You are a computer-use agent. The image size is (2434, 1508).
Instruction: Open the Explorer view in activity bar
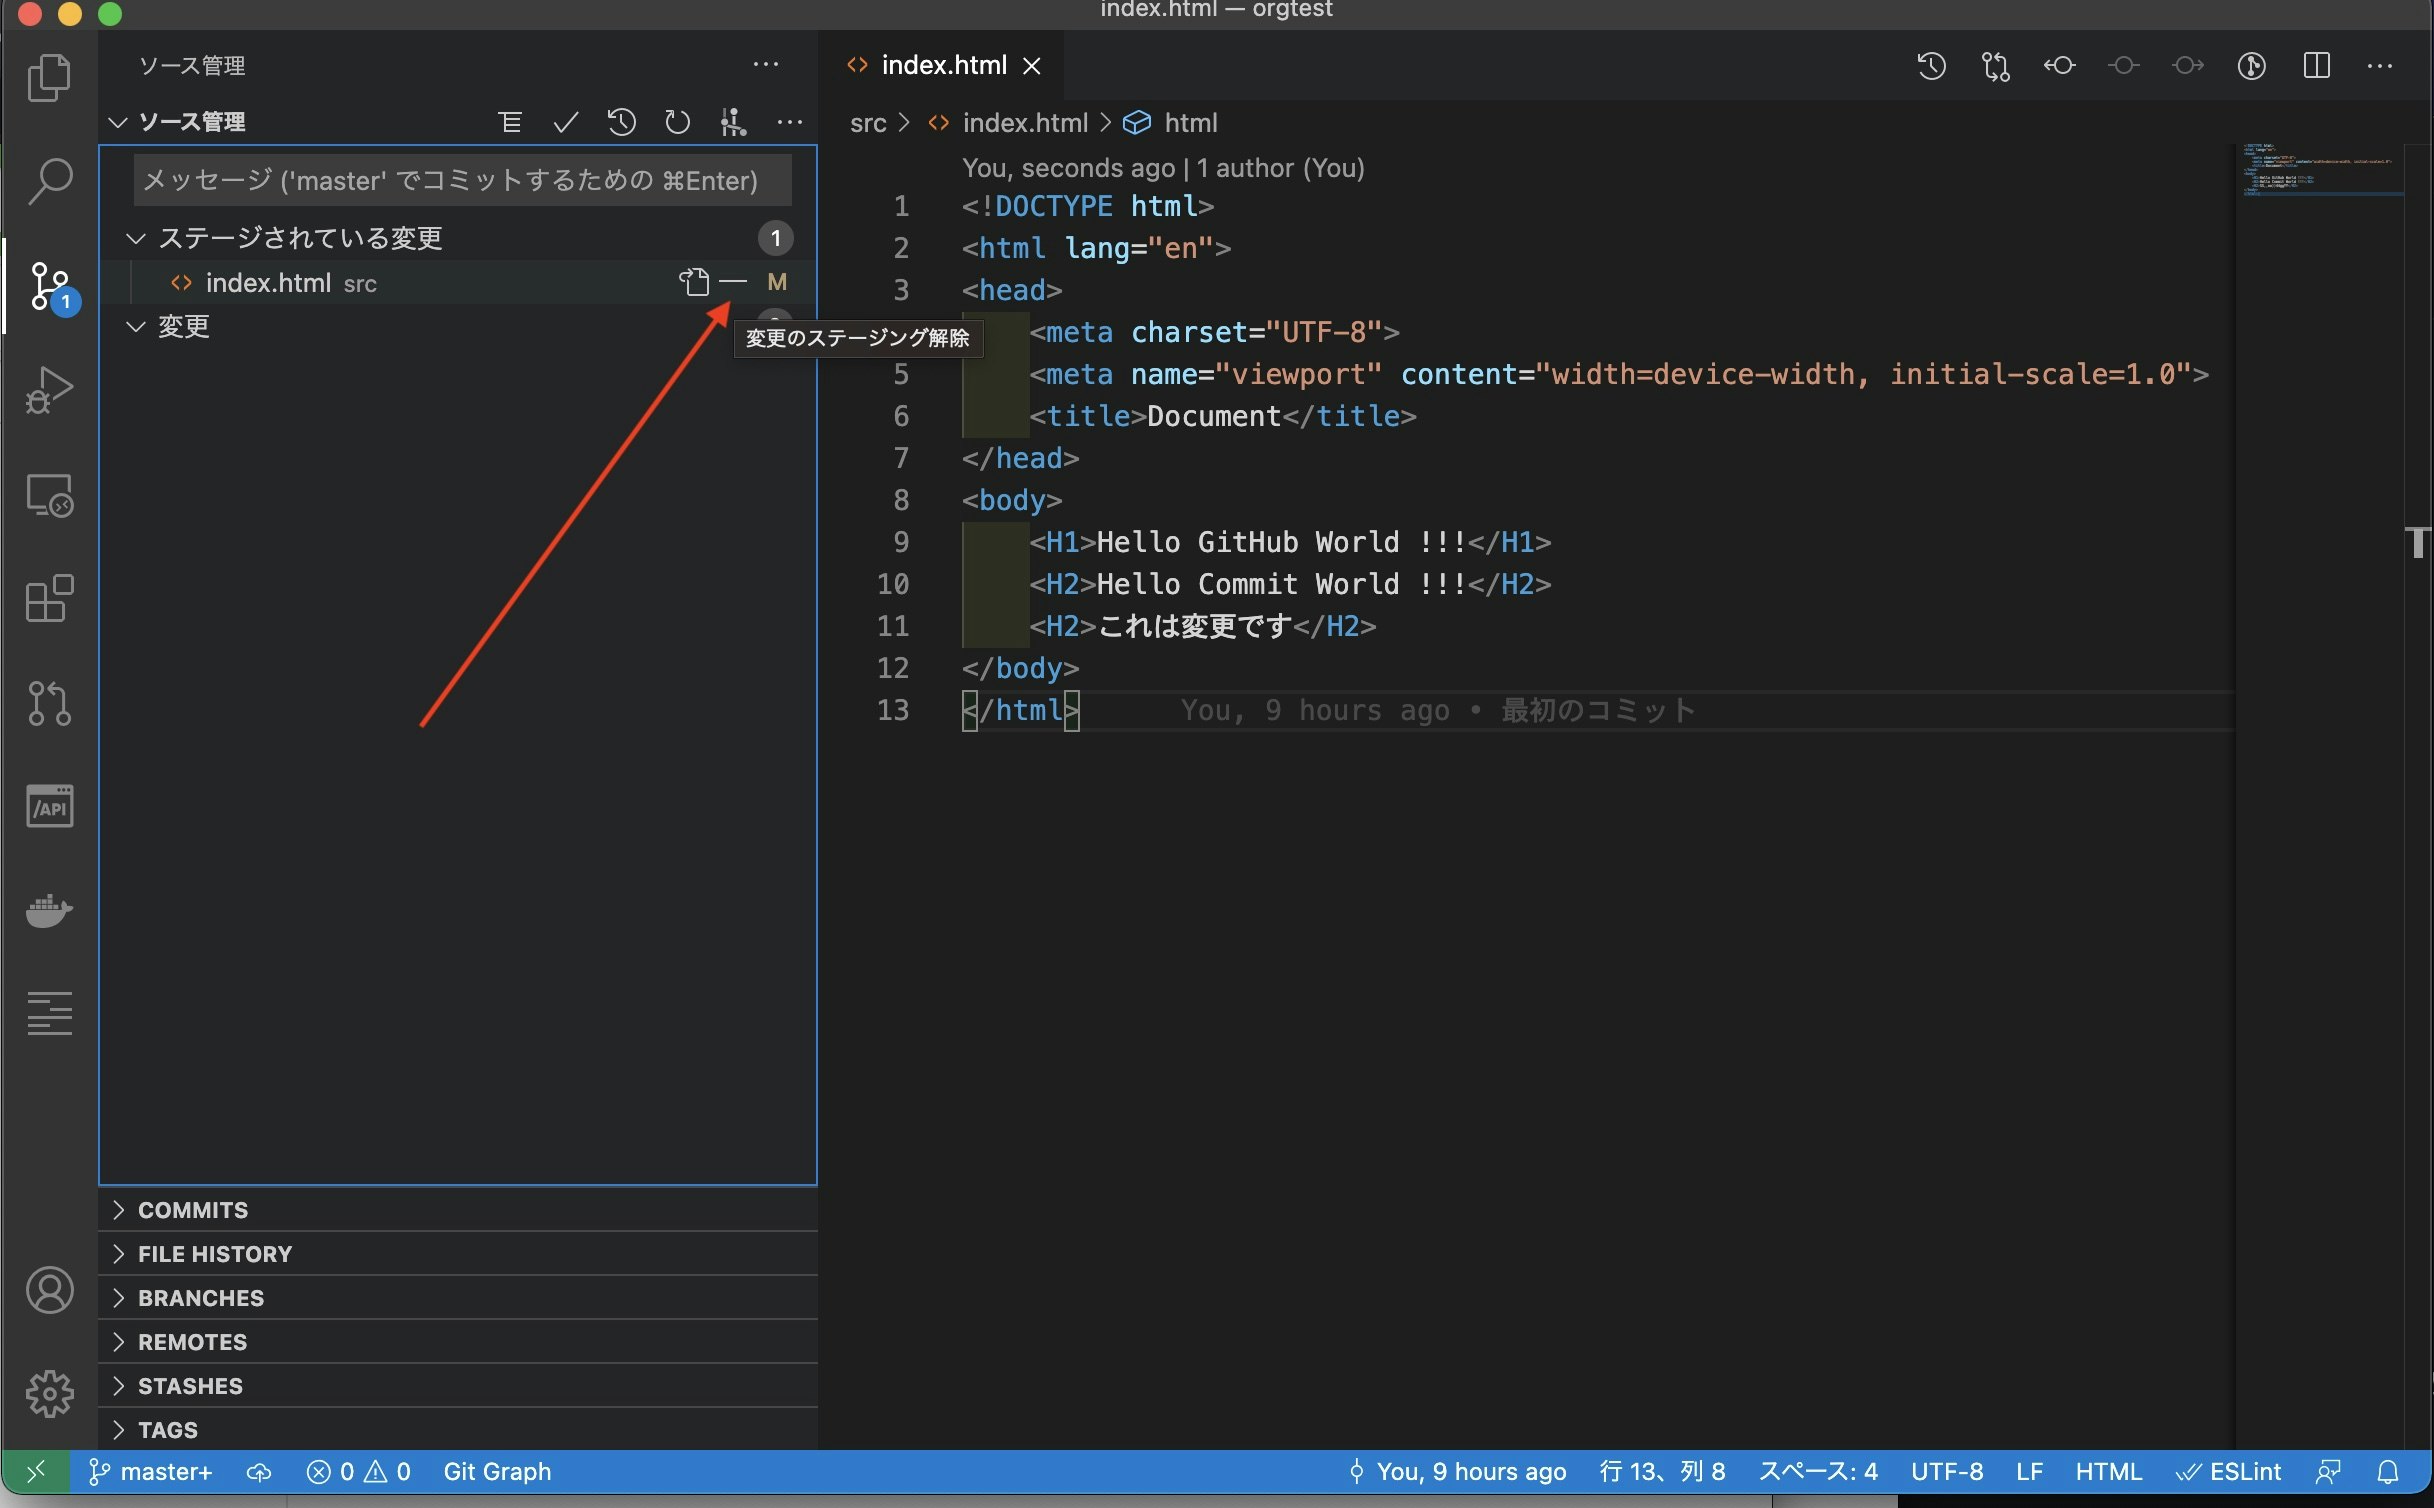(49, 77)
